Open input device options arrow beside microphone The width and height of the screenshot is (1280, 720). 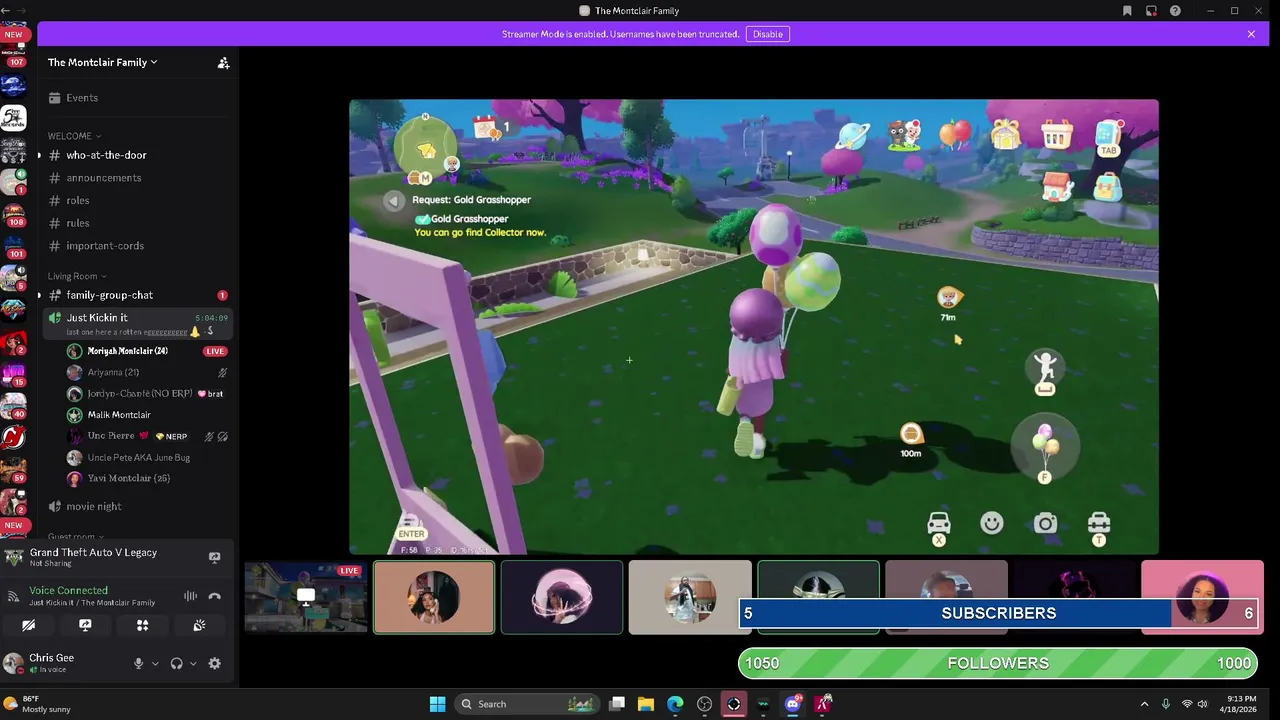[155, 663]
